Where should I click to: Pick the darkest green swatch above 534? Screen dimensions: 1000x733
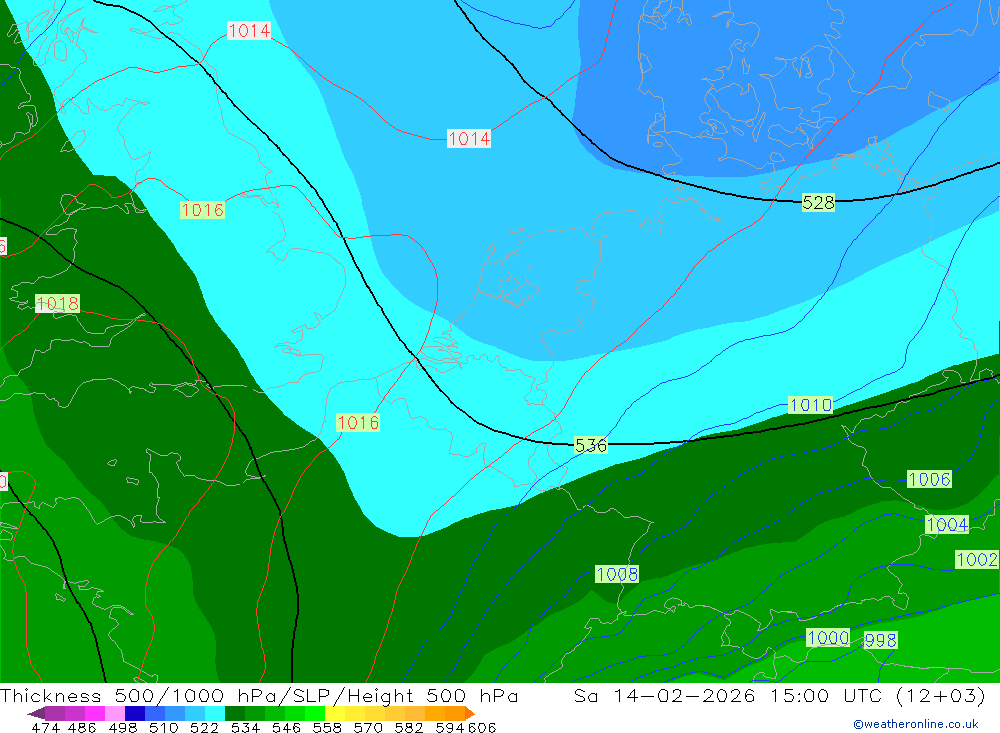[x=235, y=713]
